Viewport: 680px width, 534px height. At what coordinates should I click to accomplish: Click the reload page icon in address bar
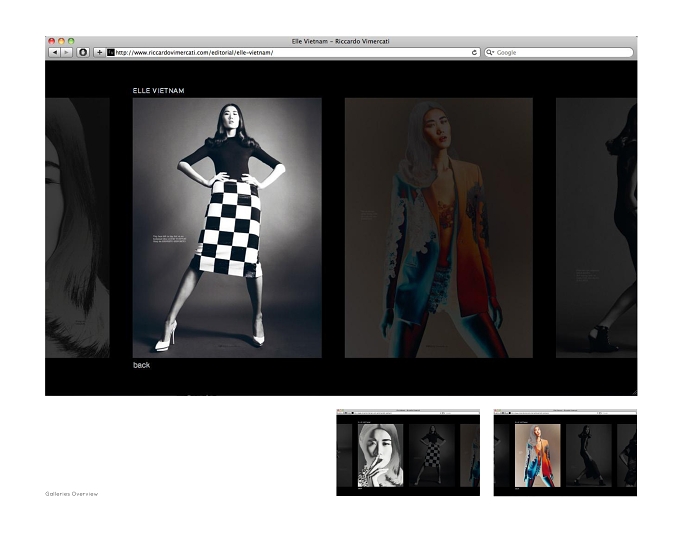point(474,52)
